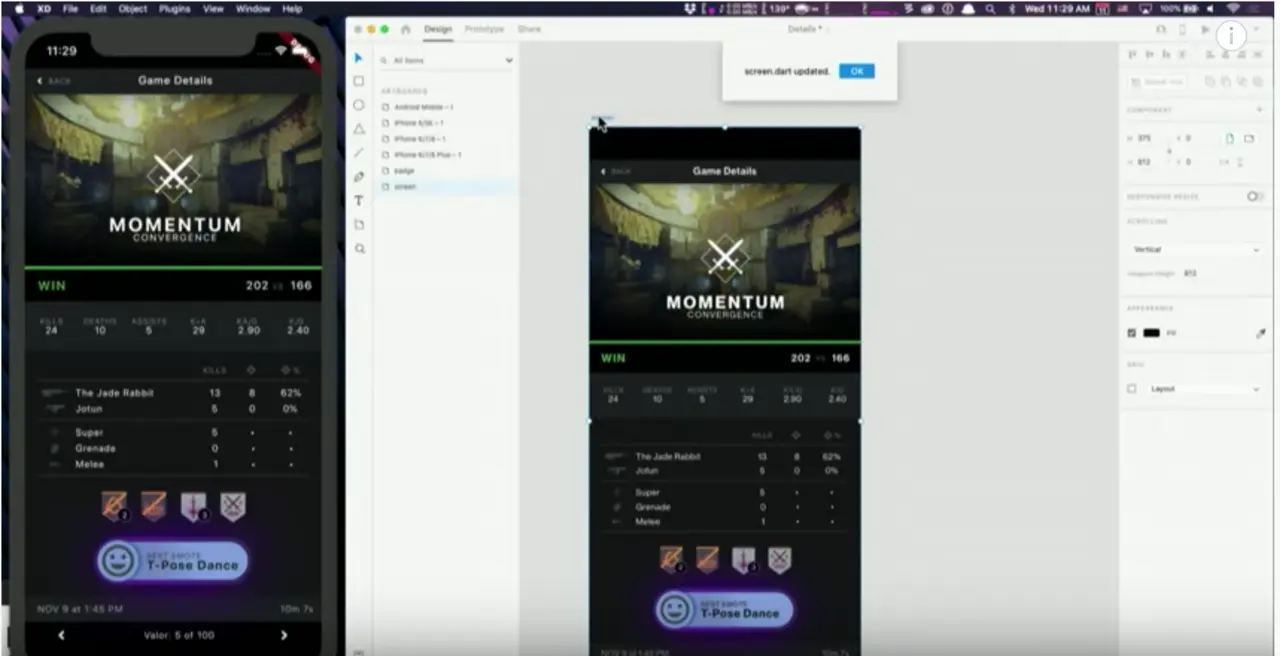Open the Dropbox menu bar icon
This screenshot has height=656, width=1280.
pyautogui.click(x=690, y=8)
